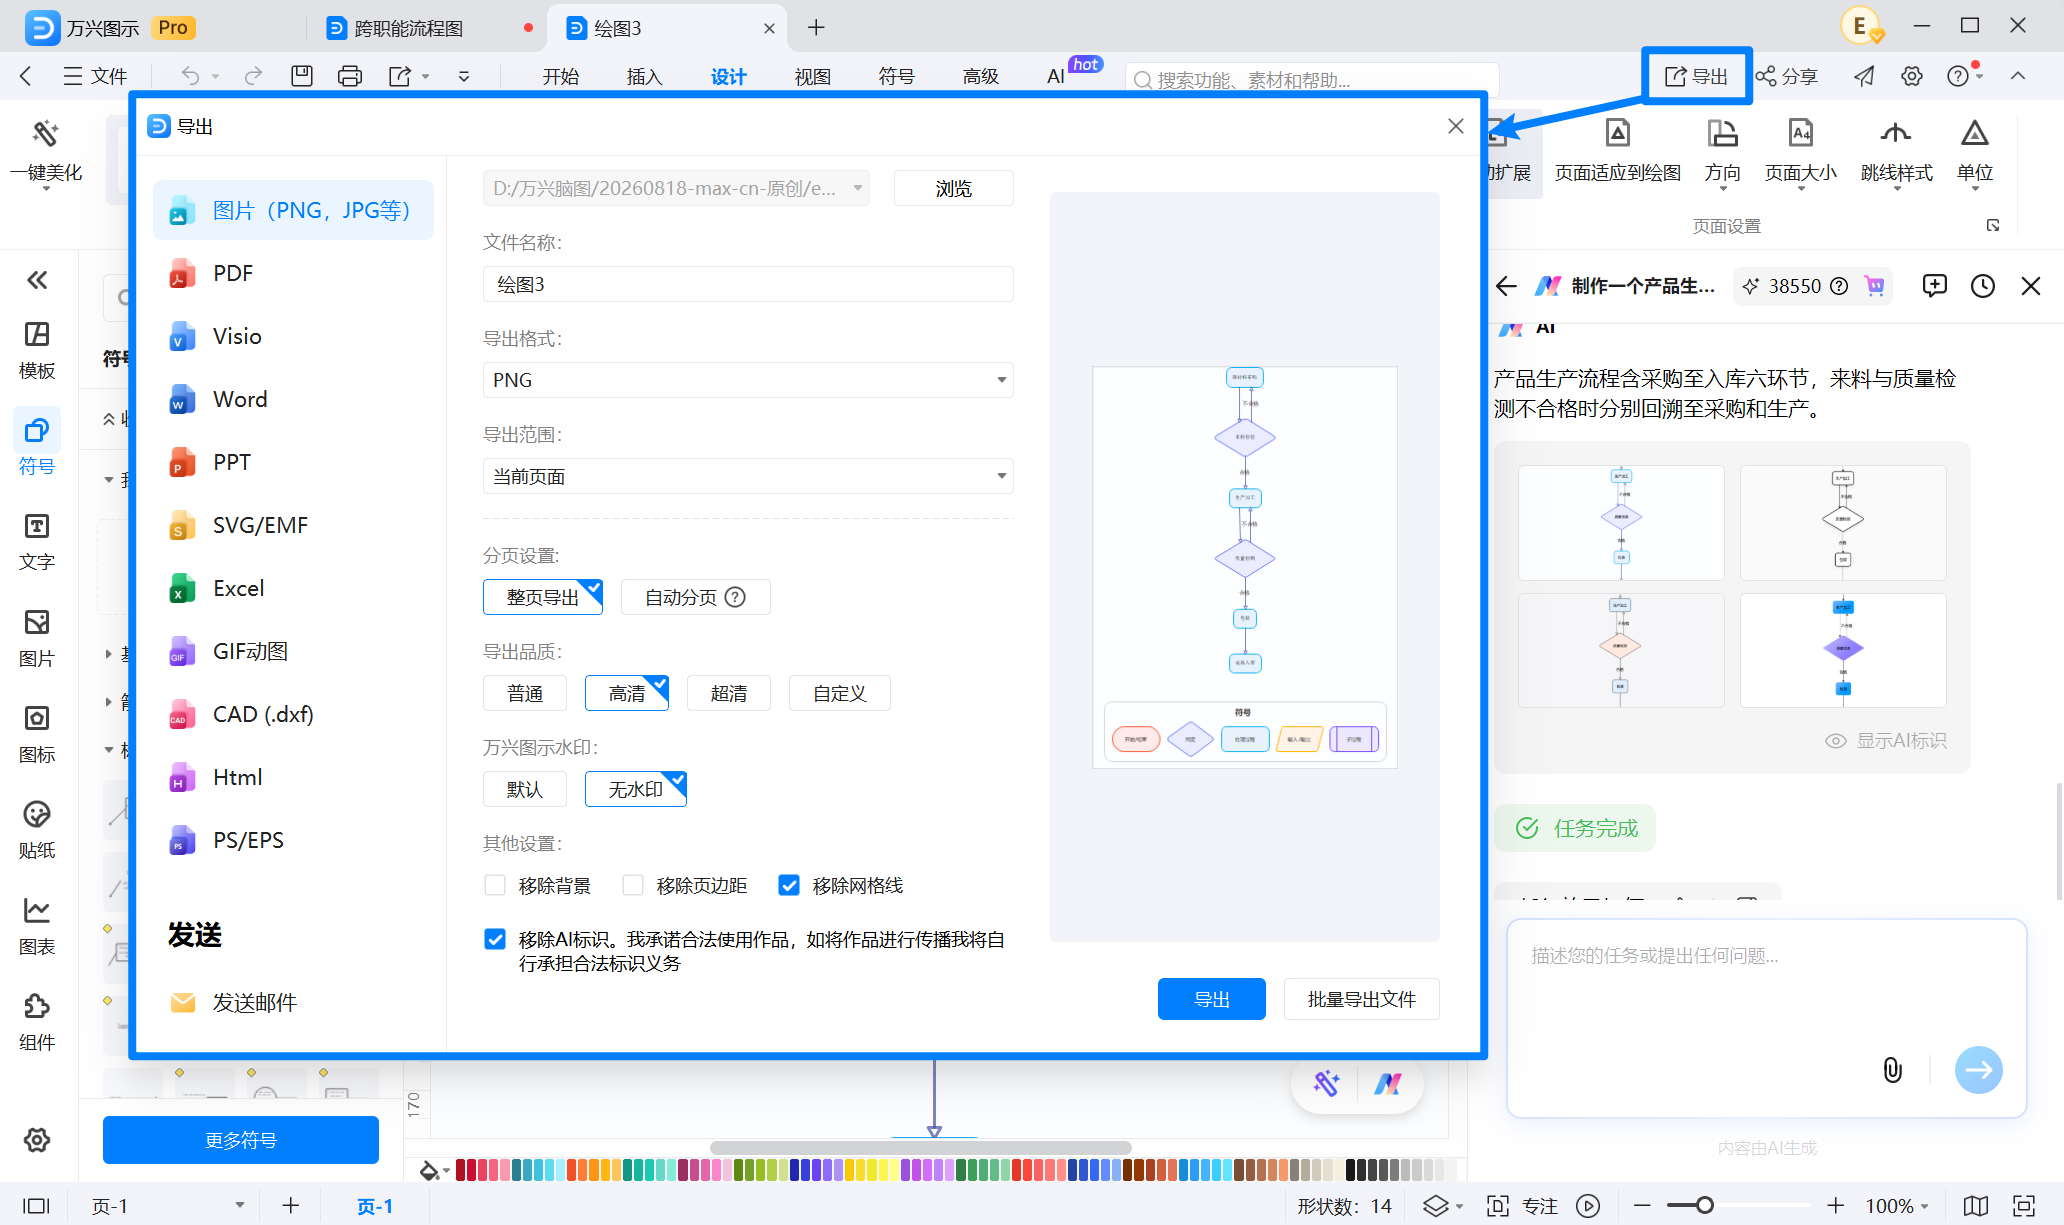Click the 一键美化 magic wand icon
This screenshot has height=1225, width=2064.
pos(45,134)
